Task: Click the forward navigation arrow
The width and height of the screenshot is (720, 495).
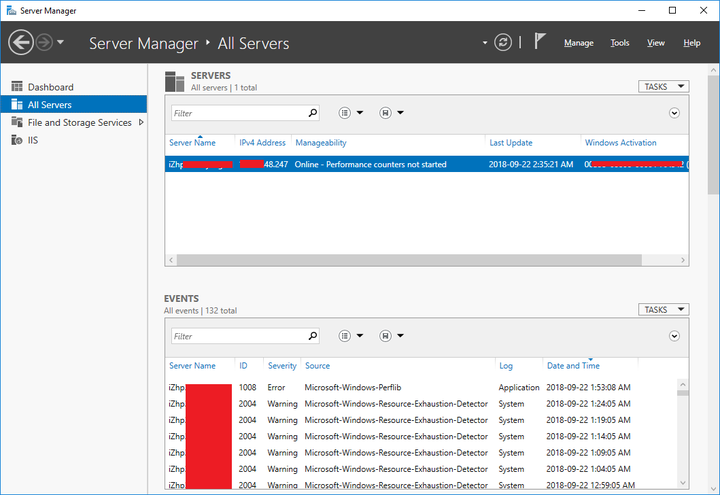Action: click(44, 43)
